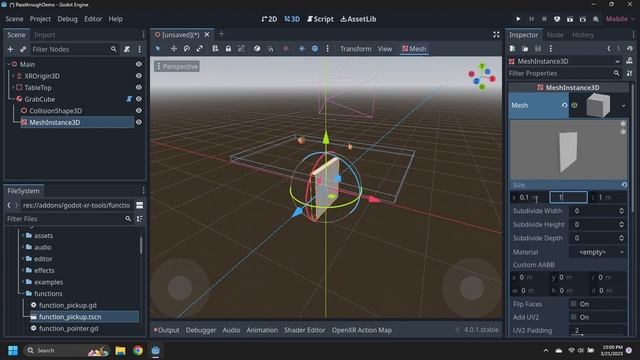640x360 pixels.
Task: Open the Transform menu button
Action: point(356,49)
